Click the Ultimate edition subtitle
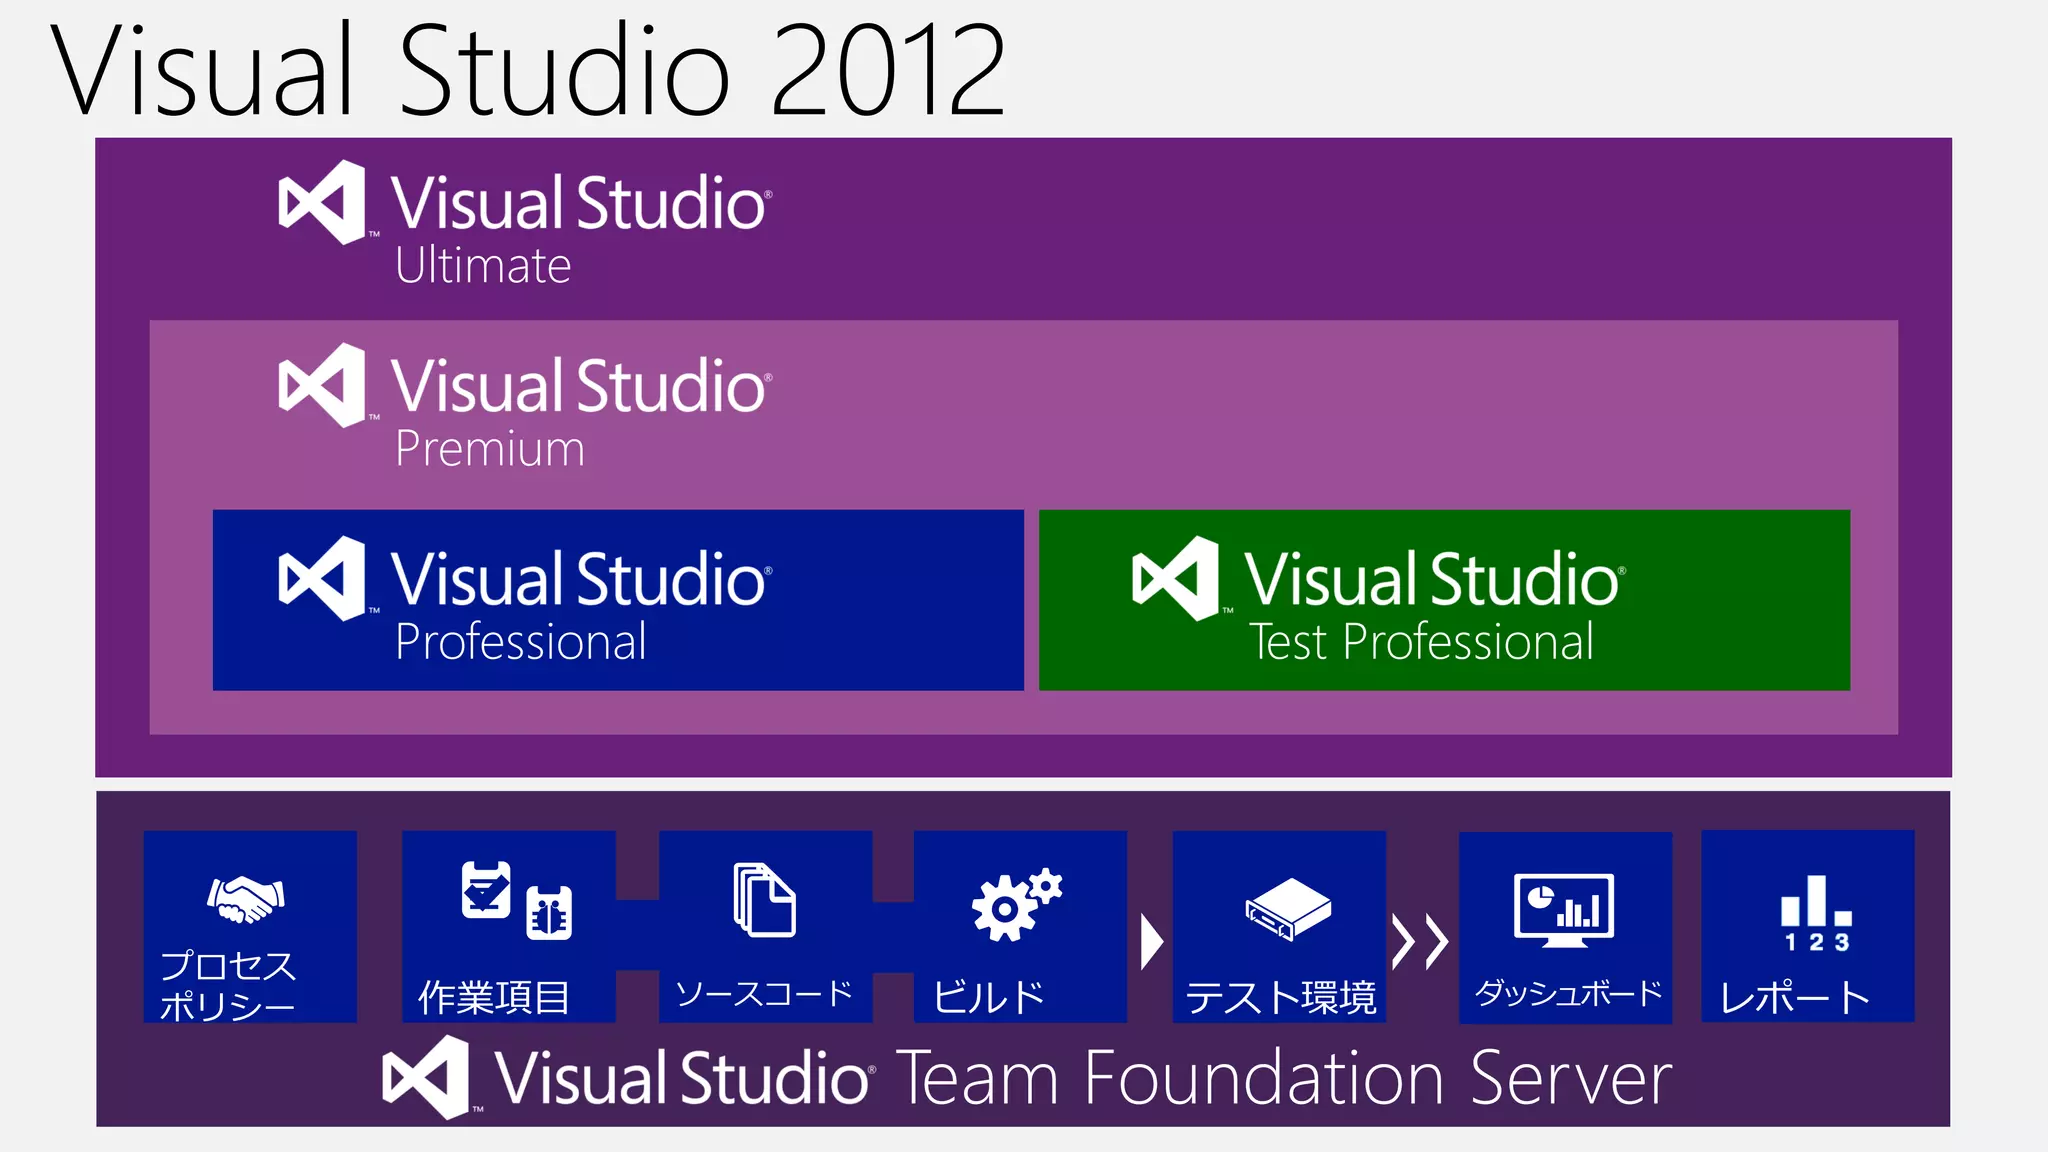Viewport: 2048px width, 1152px height. (x=483, y=266)
